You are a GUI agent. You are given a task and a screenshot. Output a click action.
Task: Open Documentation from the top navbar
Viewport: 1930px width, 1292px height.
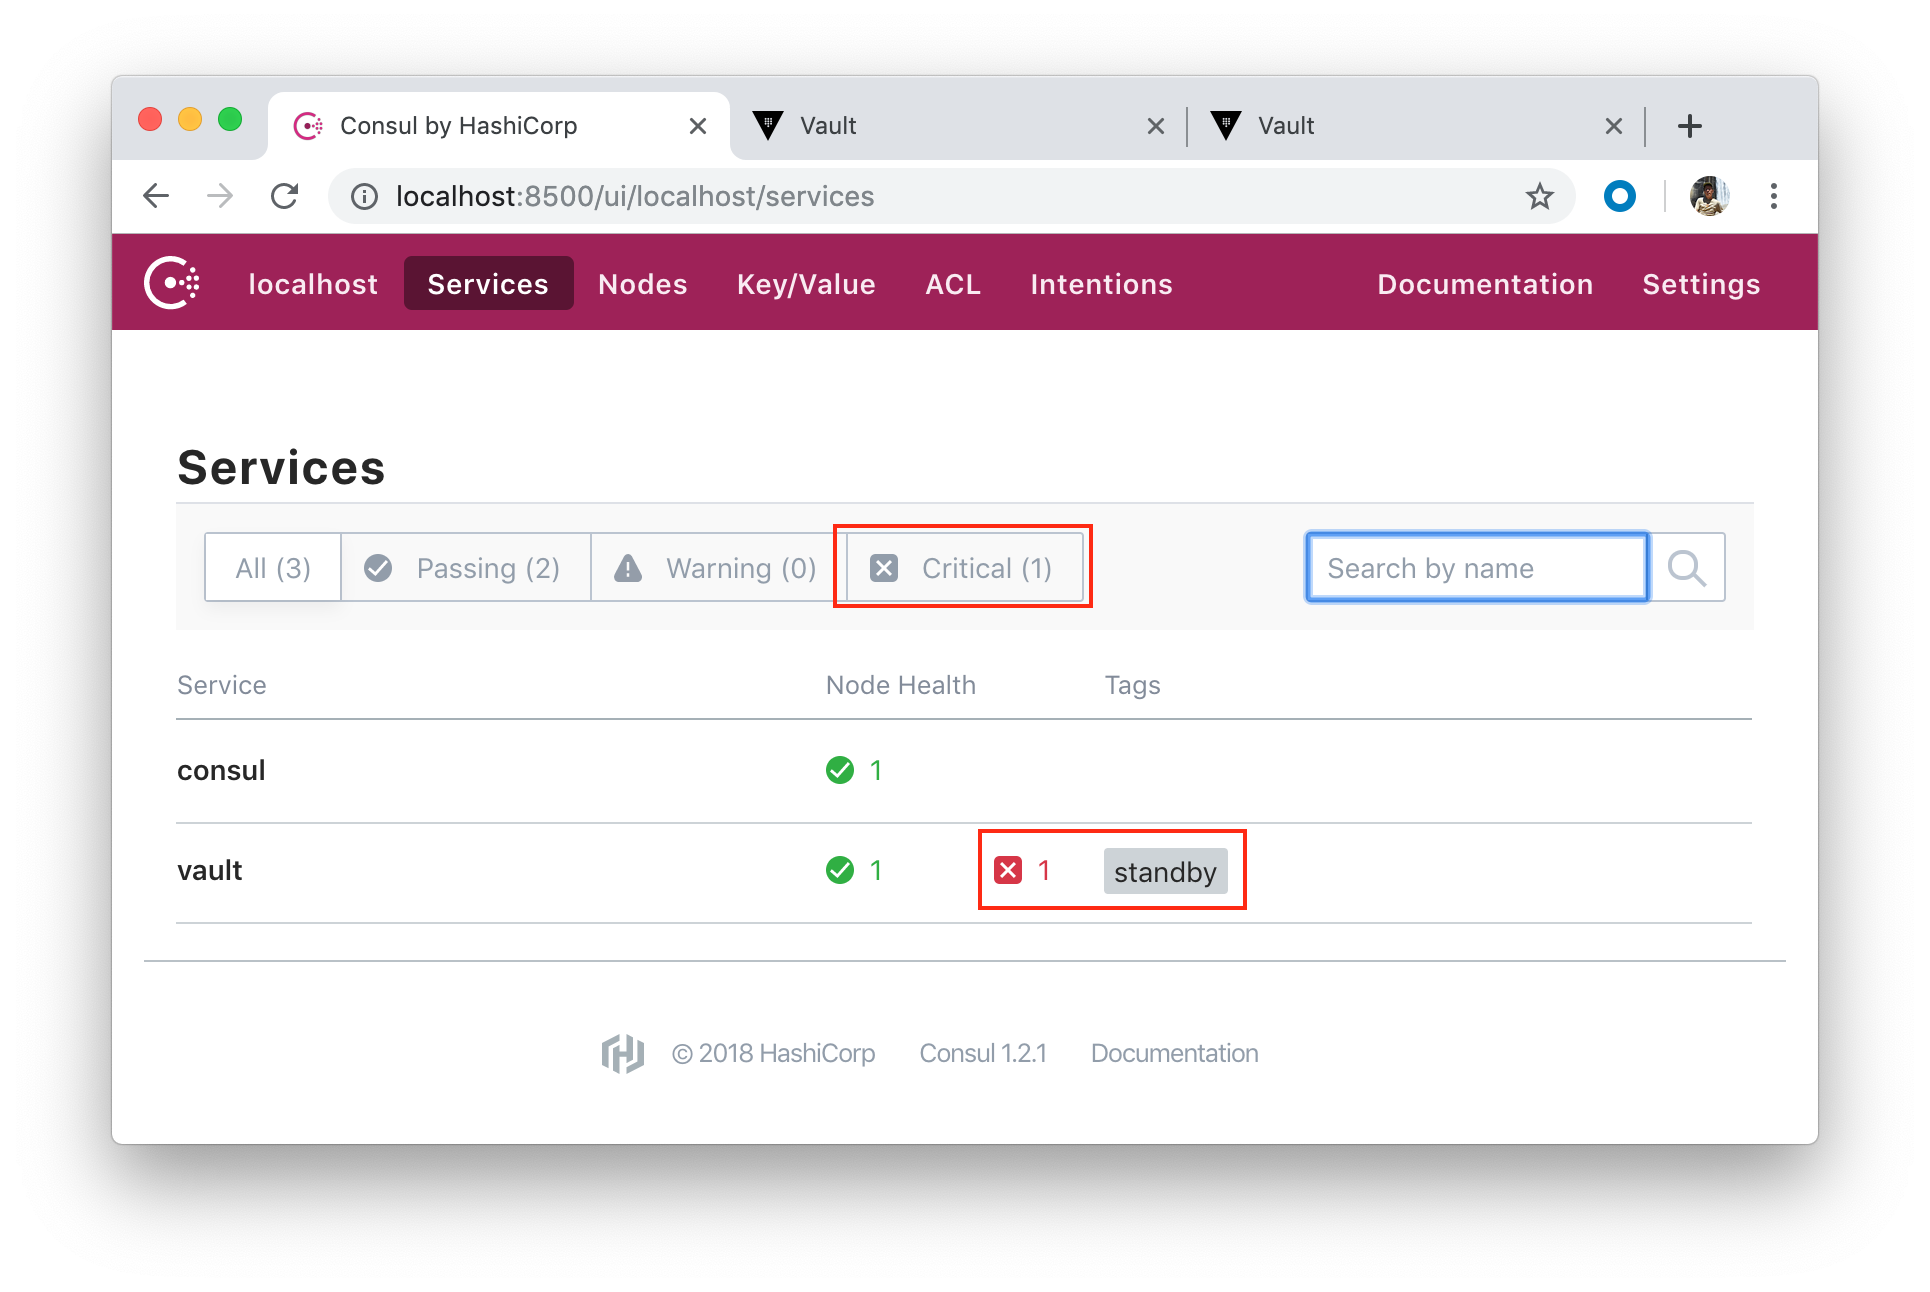click(x=1485, y=284)
